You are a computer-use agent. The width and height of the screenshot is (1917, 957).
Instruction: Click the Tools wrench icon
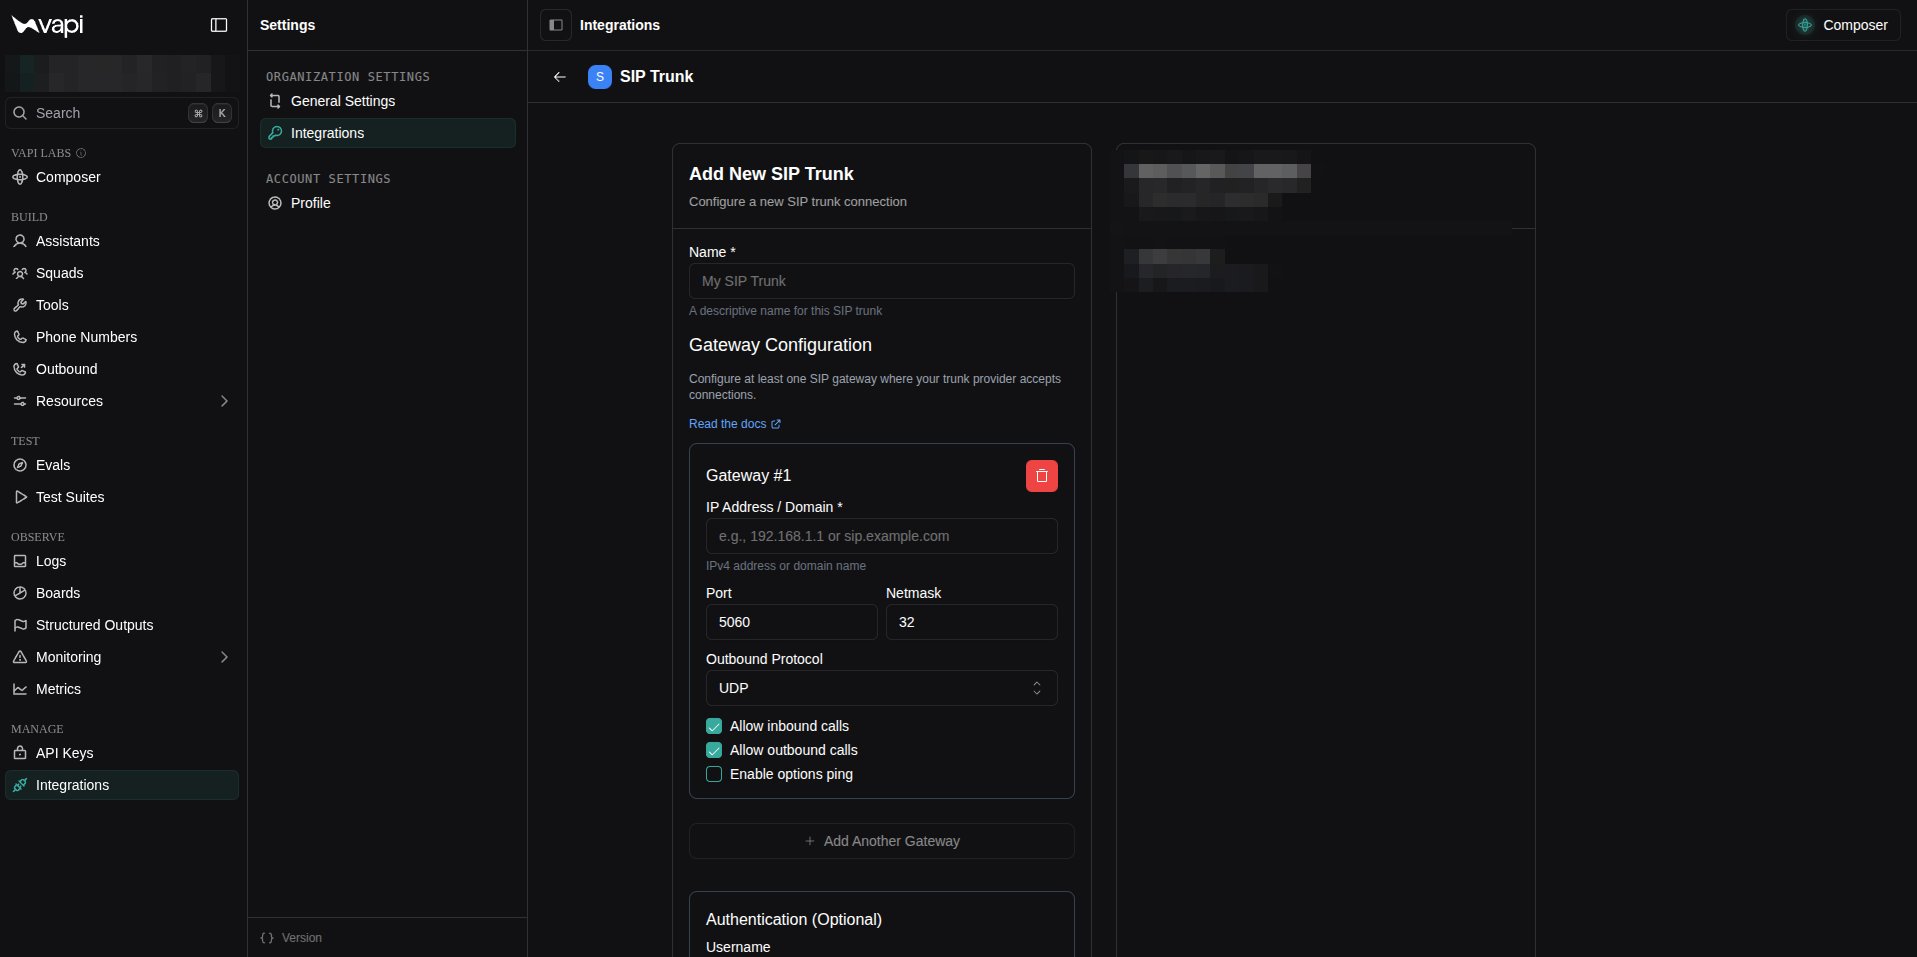(20, 305)
